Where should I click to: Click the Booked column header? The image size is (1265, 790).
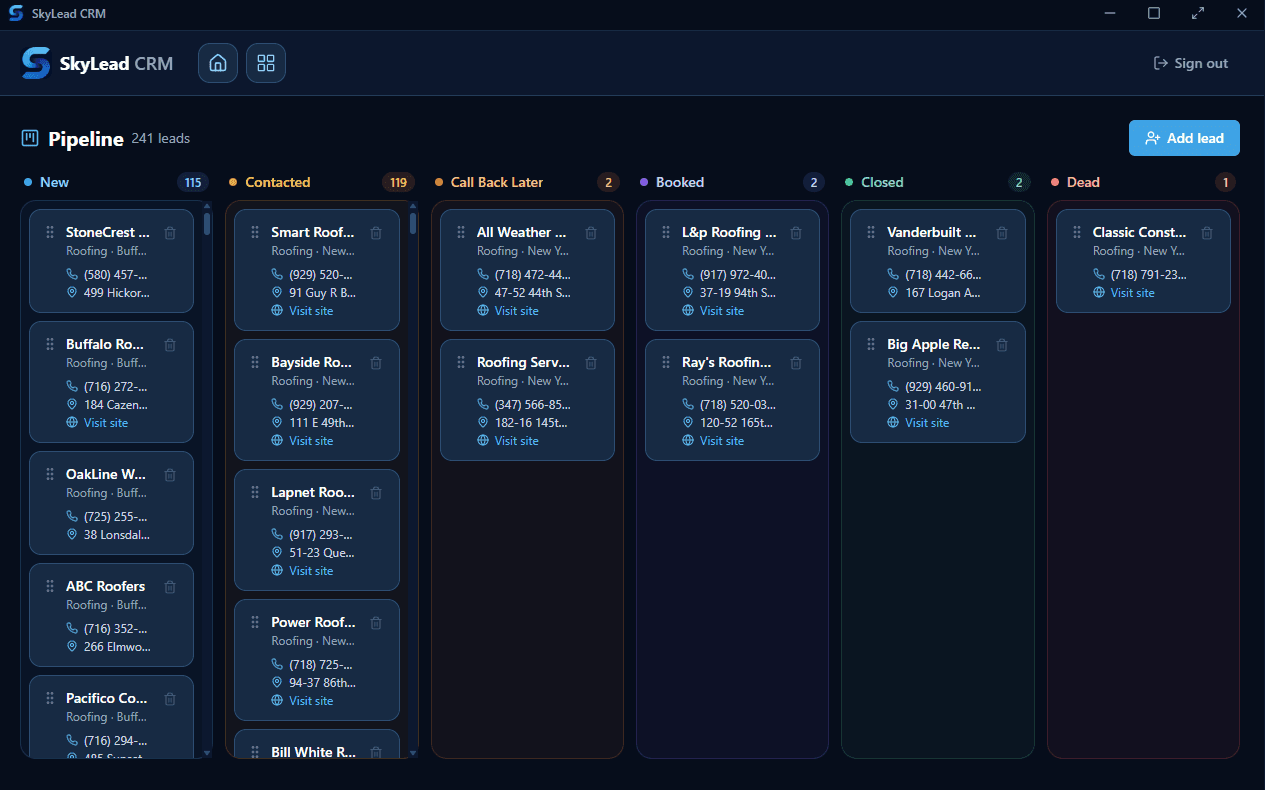(680, 182)
